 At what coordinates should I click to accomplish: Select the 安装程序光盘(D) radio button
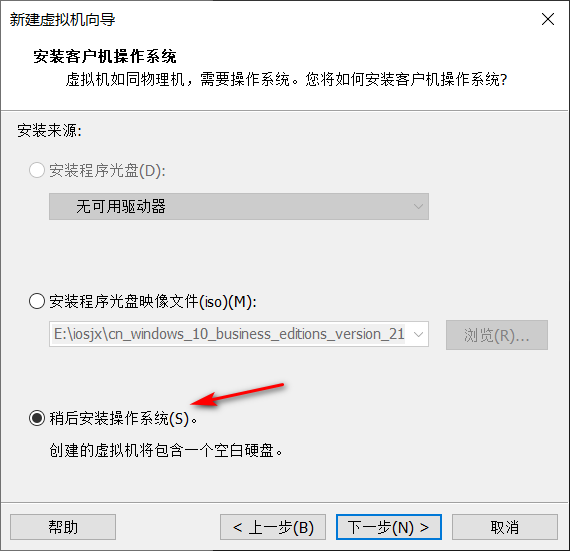click(37, 170)
